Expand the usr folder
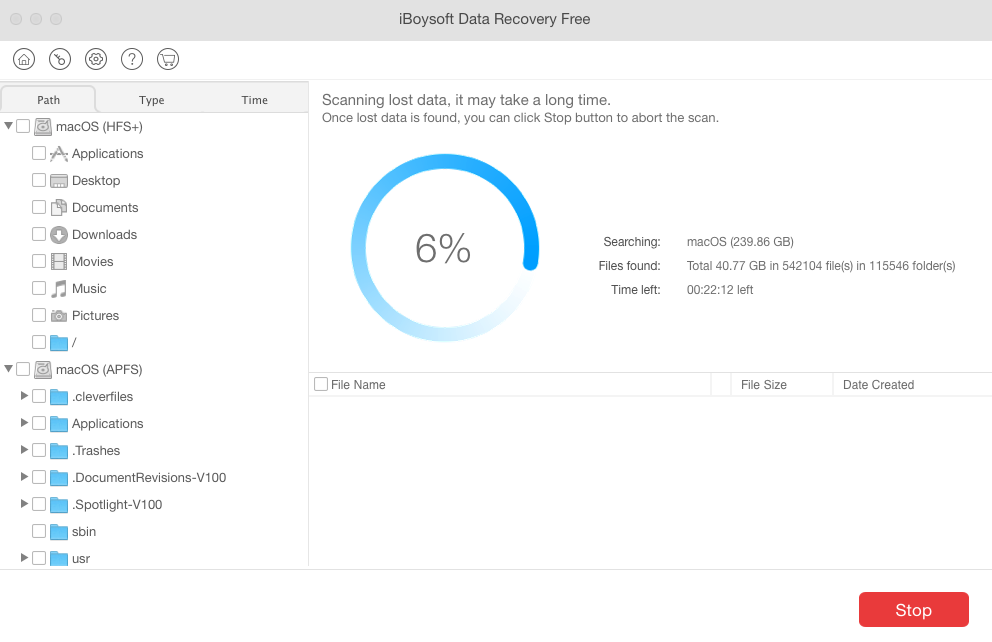Screen dimensions: 992x642 point(24,557)
